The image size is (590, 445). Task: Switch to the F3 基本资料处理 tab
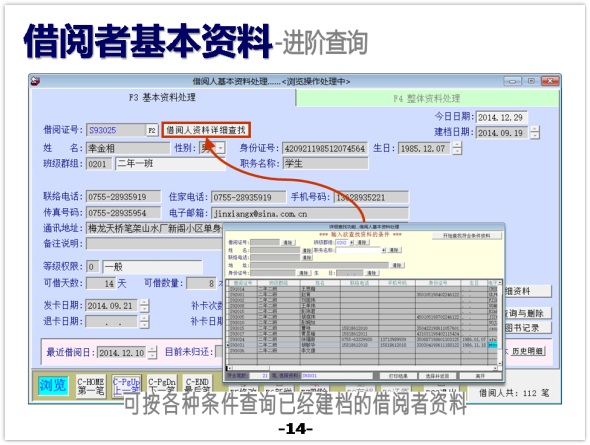pyautogui.click(x=163, y=98)
